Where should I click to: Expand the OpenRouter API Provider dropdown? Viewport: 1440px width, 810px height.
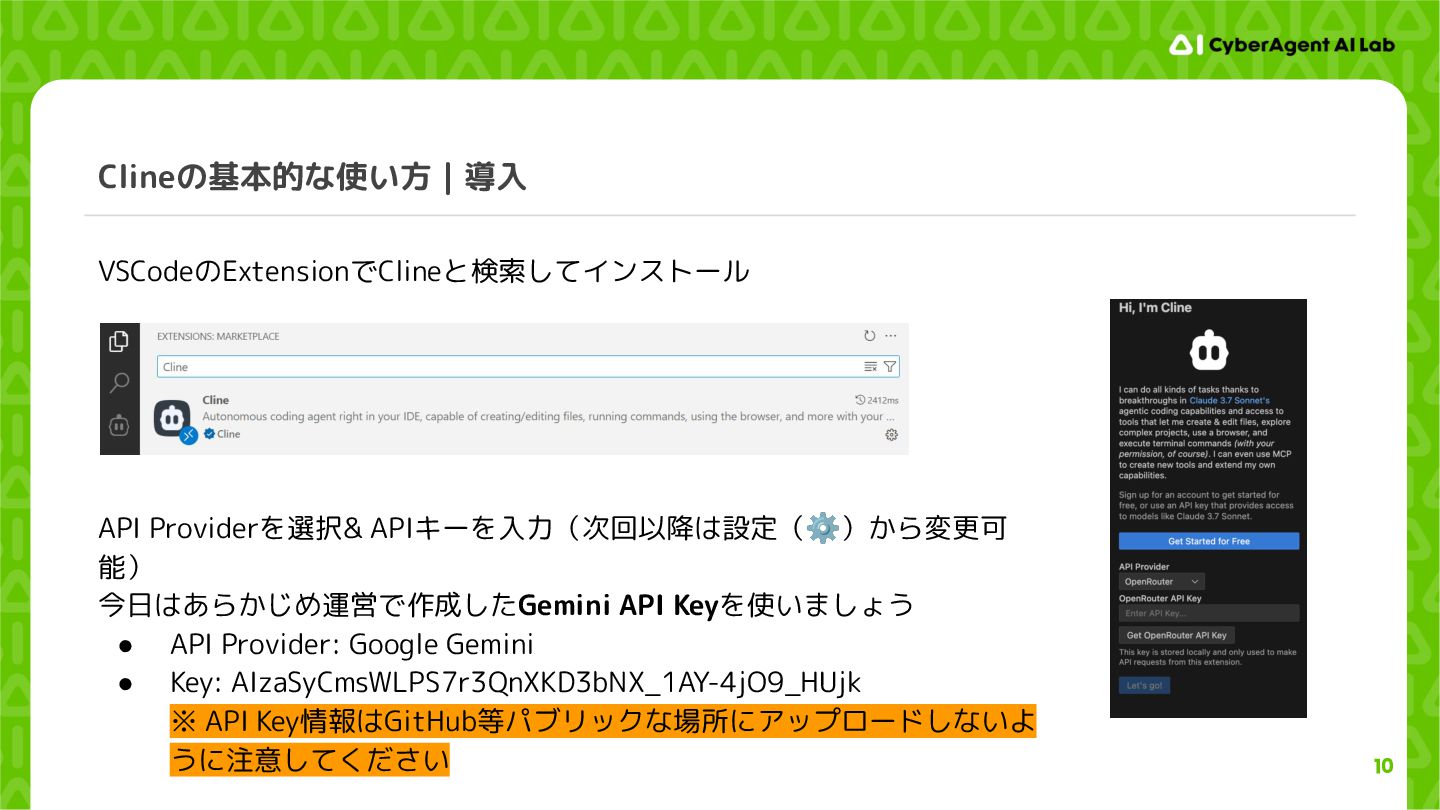[x=1161, y=581]
